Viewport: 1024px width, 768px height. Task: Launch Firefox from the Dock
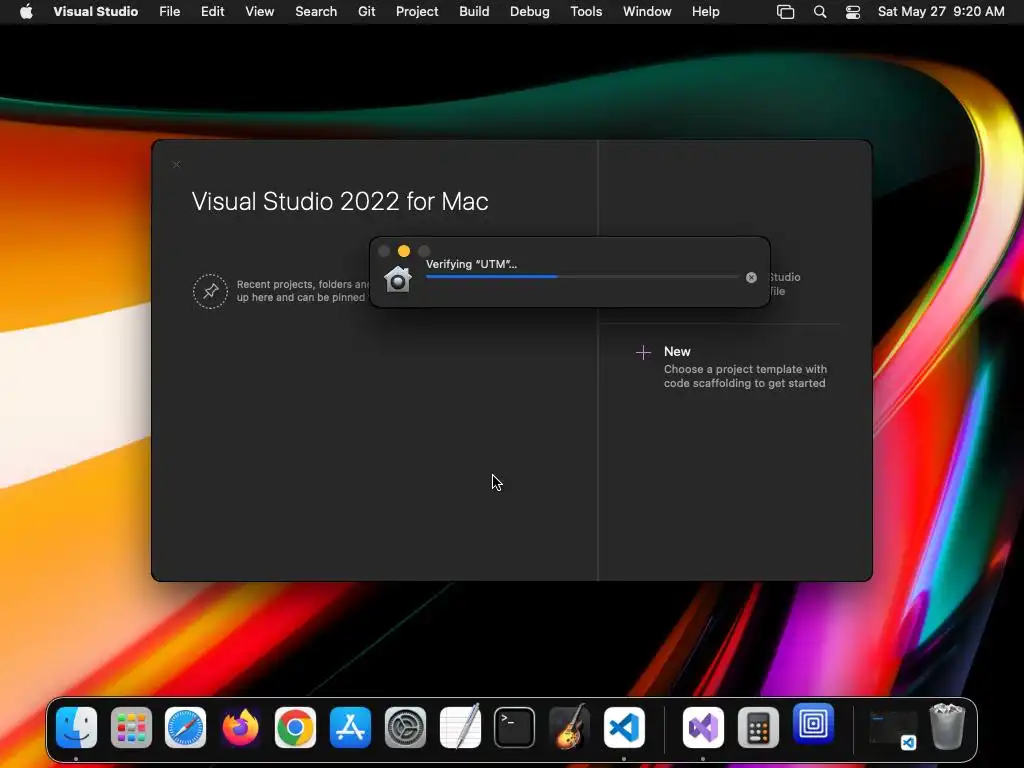(x=240, y=727)
